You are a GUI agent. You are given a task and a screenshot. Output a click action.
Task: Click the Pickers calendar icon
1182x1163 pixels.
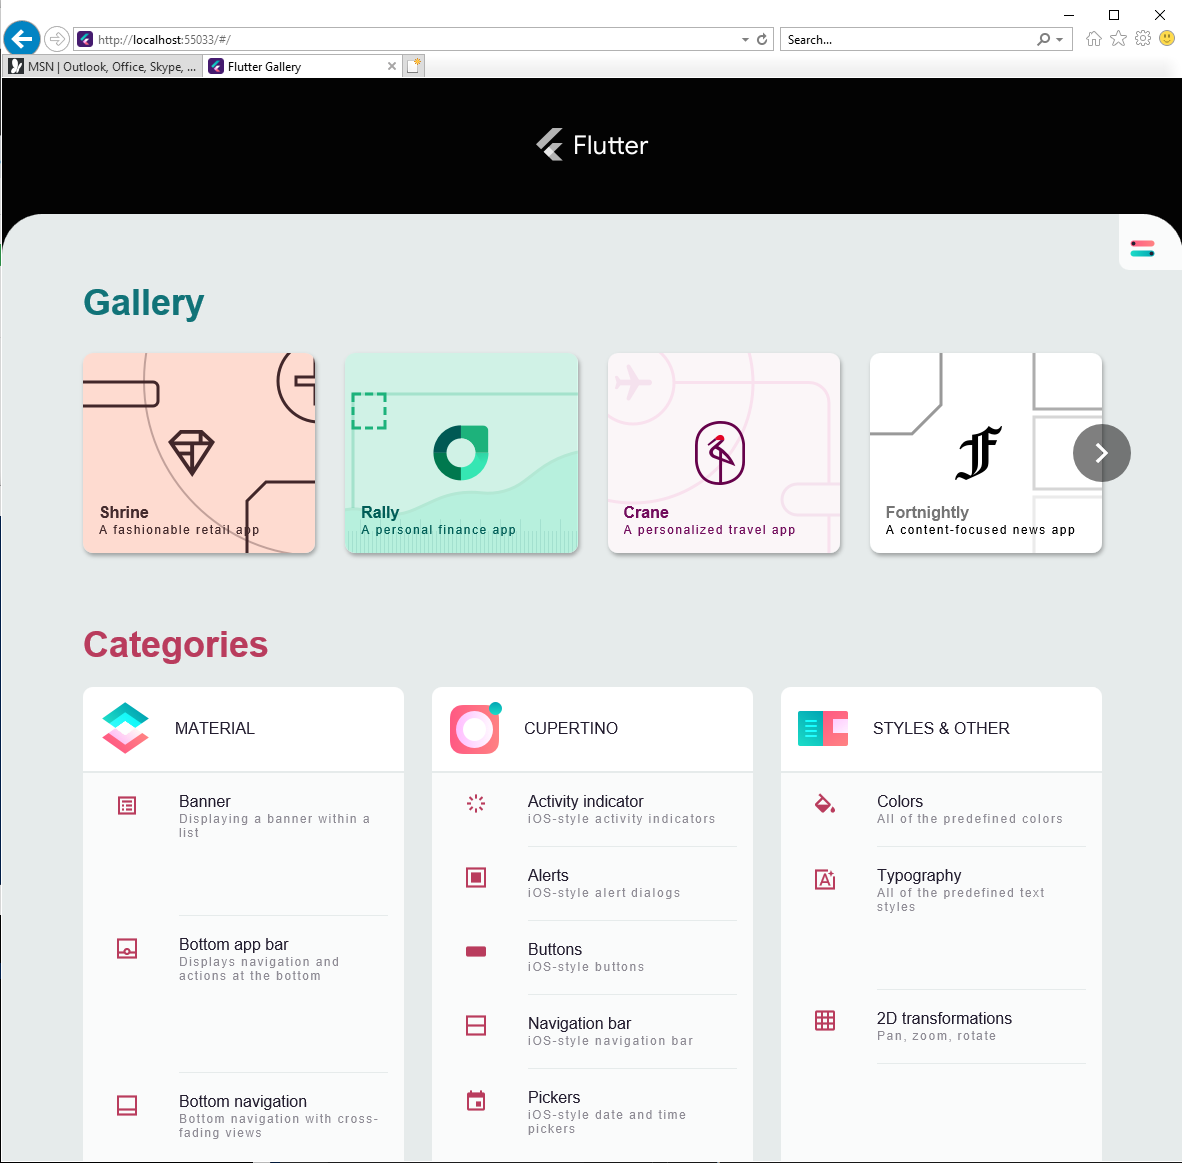click(476, 1100)
